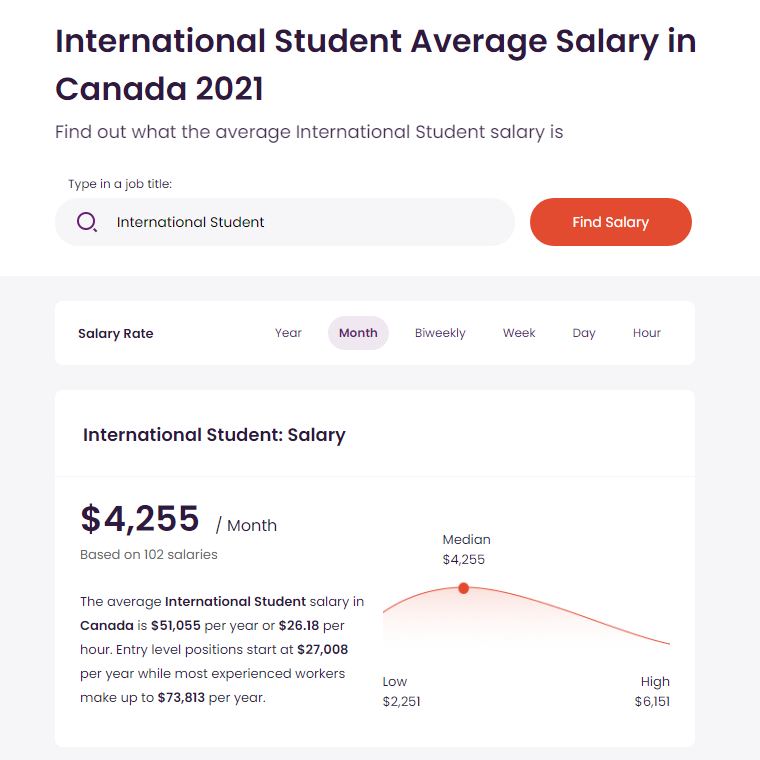
Task: Click the 'Based on 102 salaries' text
Action: pyautogui.click(x=149, y=554)
